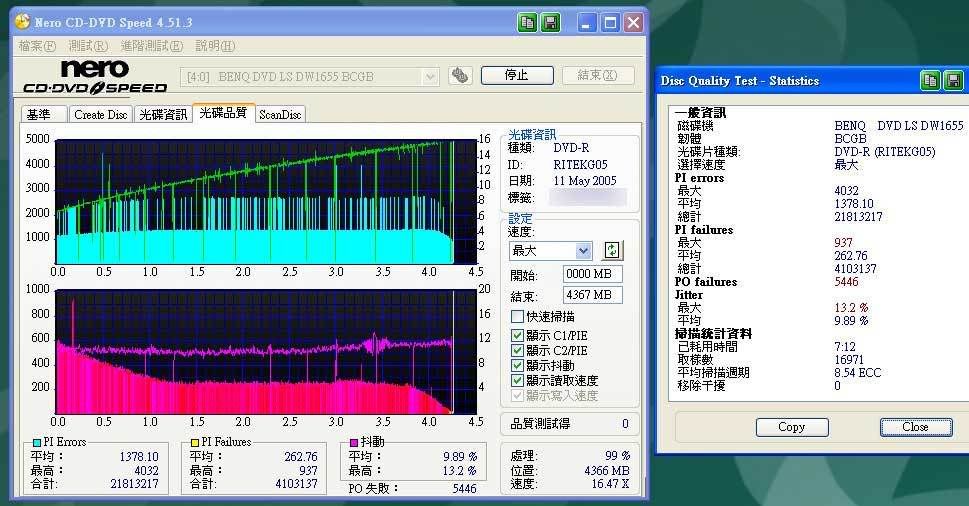Viewport: 969px width, 506px height.
Task: Toggle the 顯示 C1/PIE checkbox
Action: click(x=517, y=335)
